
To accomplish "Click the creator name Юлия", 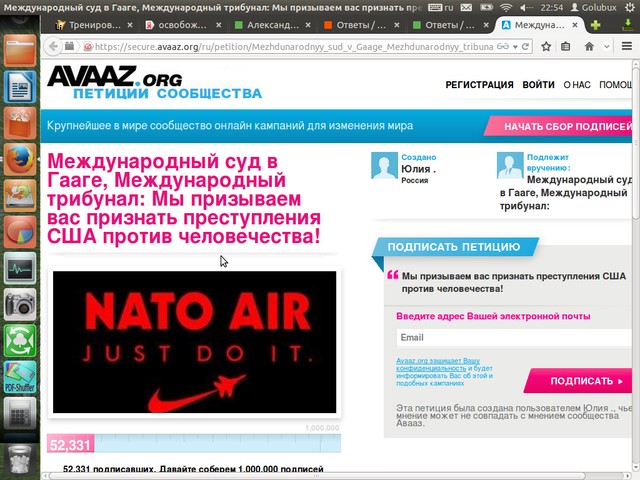I will click(418, 169).
